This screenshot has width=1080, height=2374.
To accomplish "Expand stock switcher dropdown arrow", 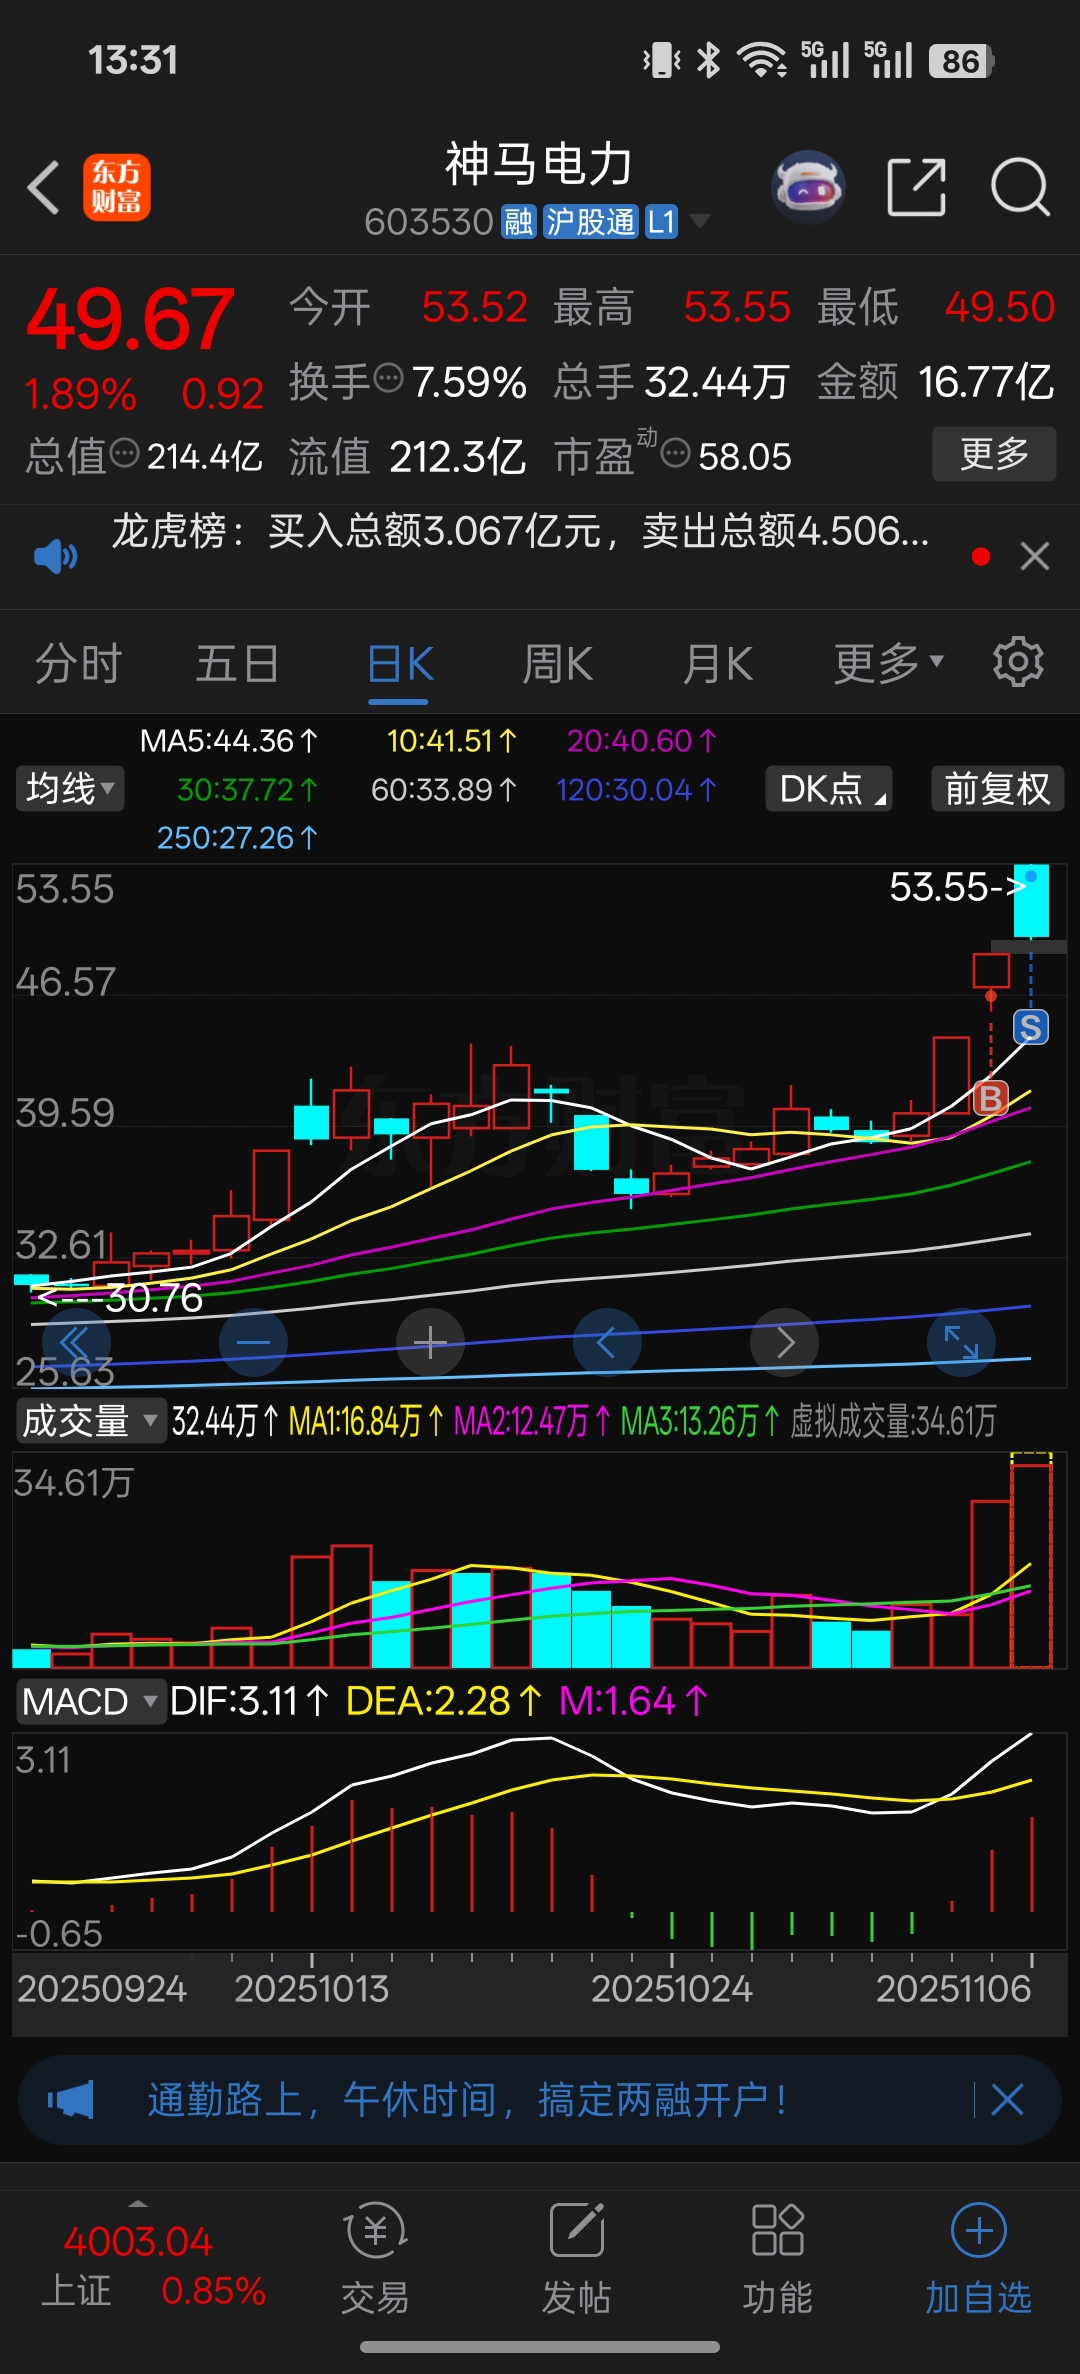I will pyautogui.click(x=700, y=220).
